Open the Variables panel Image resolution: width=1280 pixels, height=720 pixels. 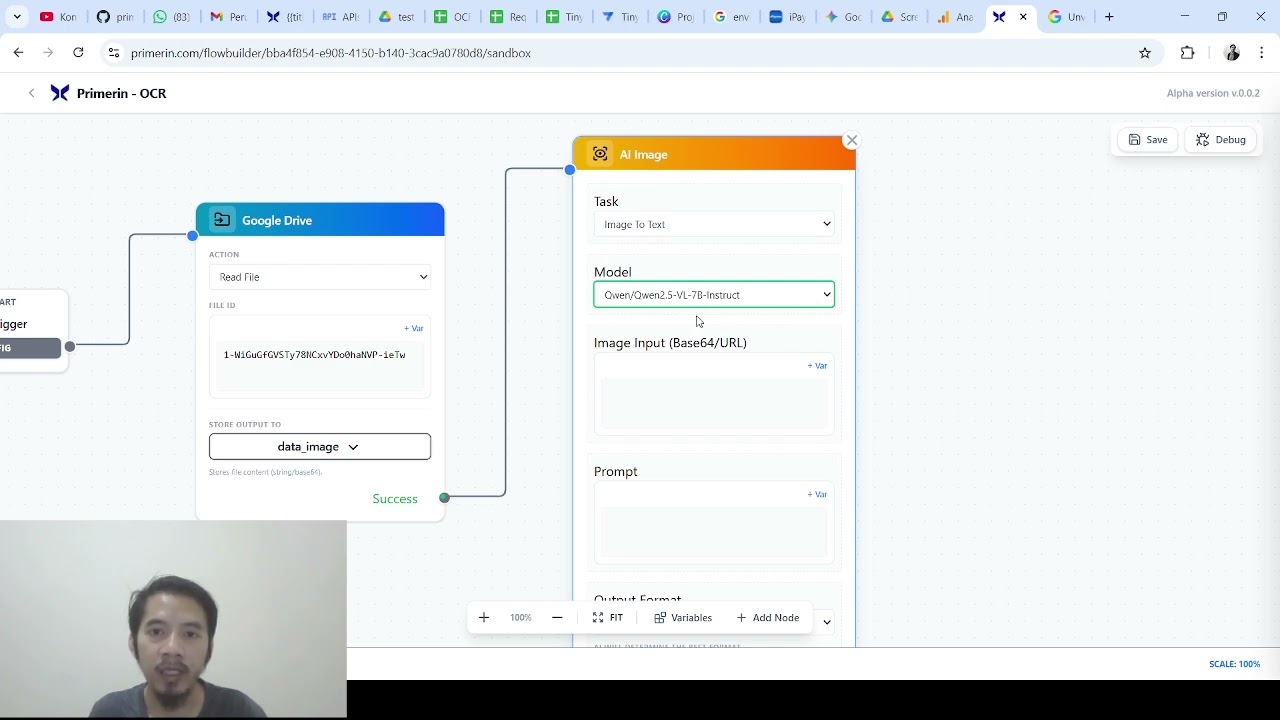(683, 618)
